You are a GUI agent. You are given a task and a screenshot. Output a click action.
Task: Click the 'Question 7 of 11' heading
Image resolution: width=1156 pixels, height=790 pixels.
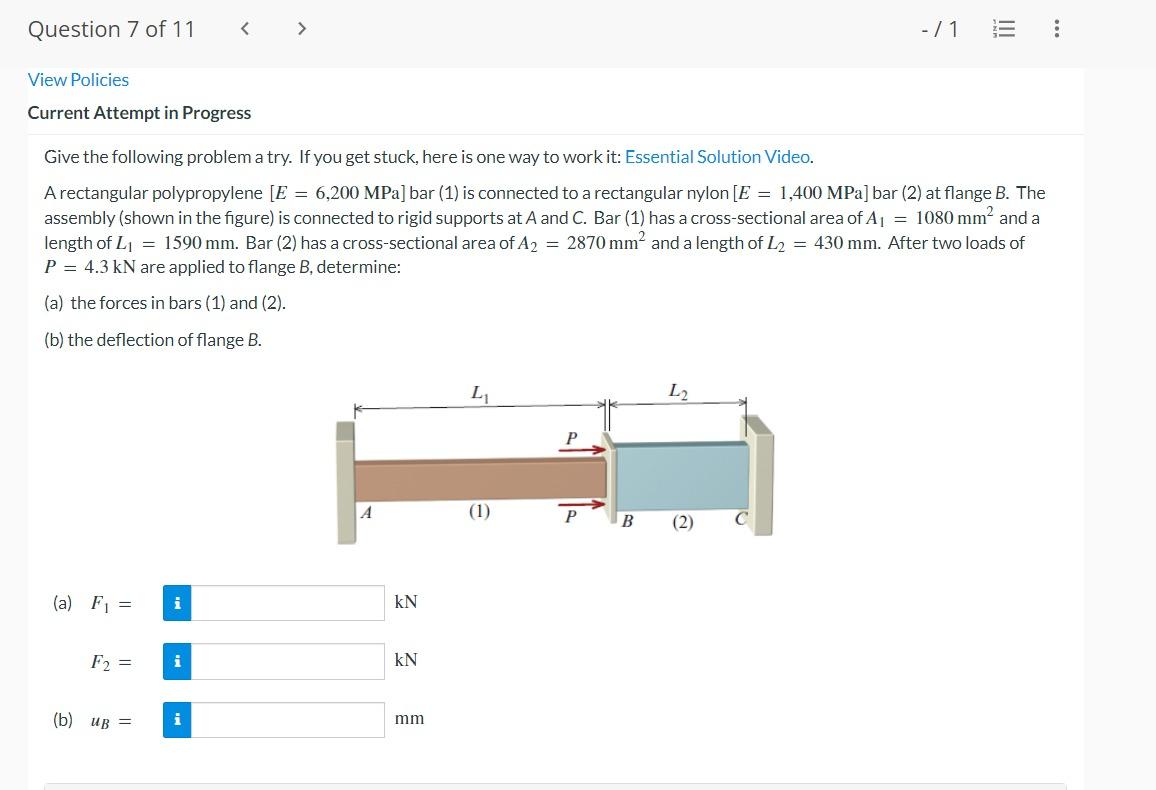click(111, 29)
